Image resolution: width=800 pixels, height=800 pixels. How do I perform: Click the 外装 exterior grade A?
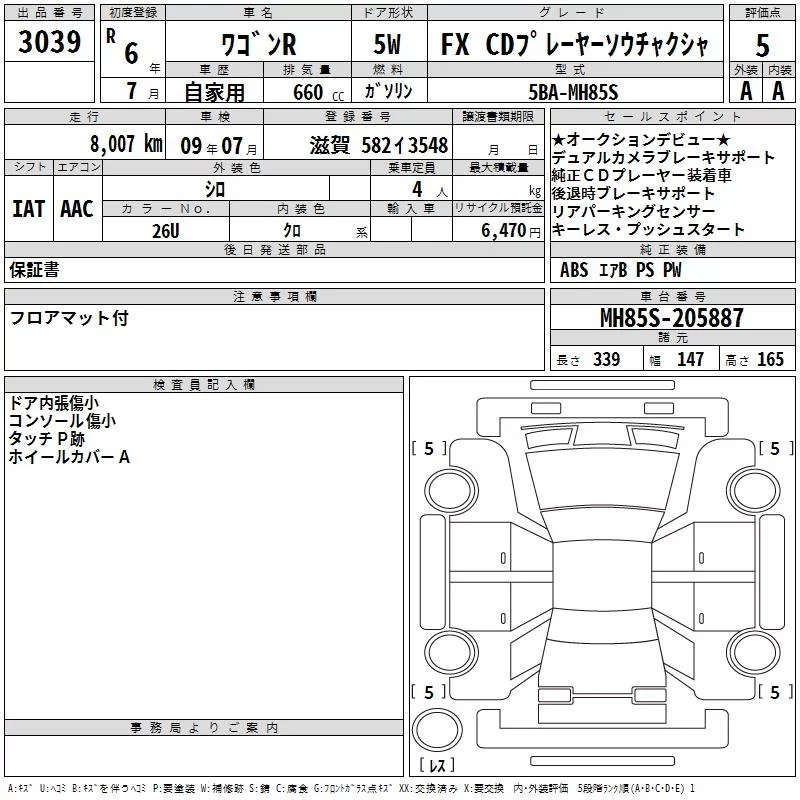[745, 90]
